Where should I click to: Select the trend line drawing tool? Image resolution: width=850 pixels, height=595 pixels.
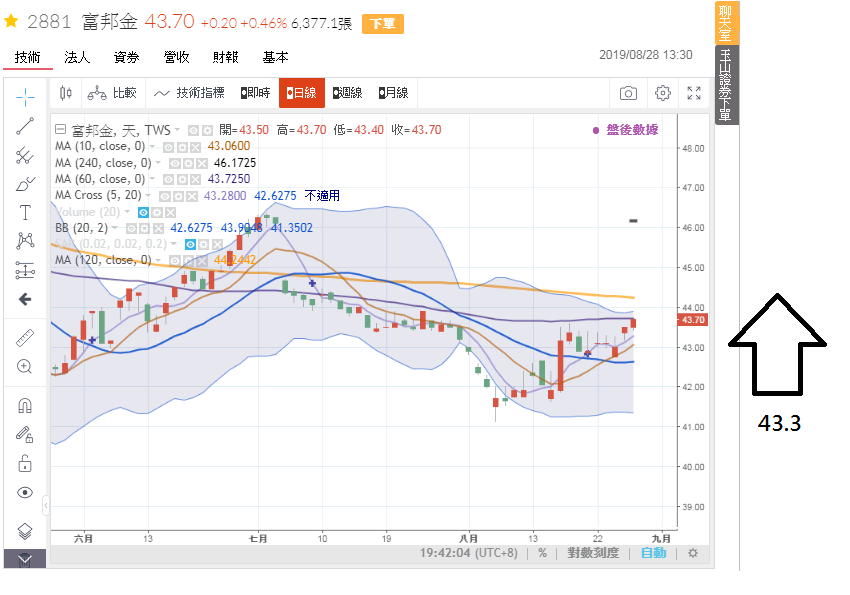coord(25,125)
